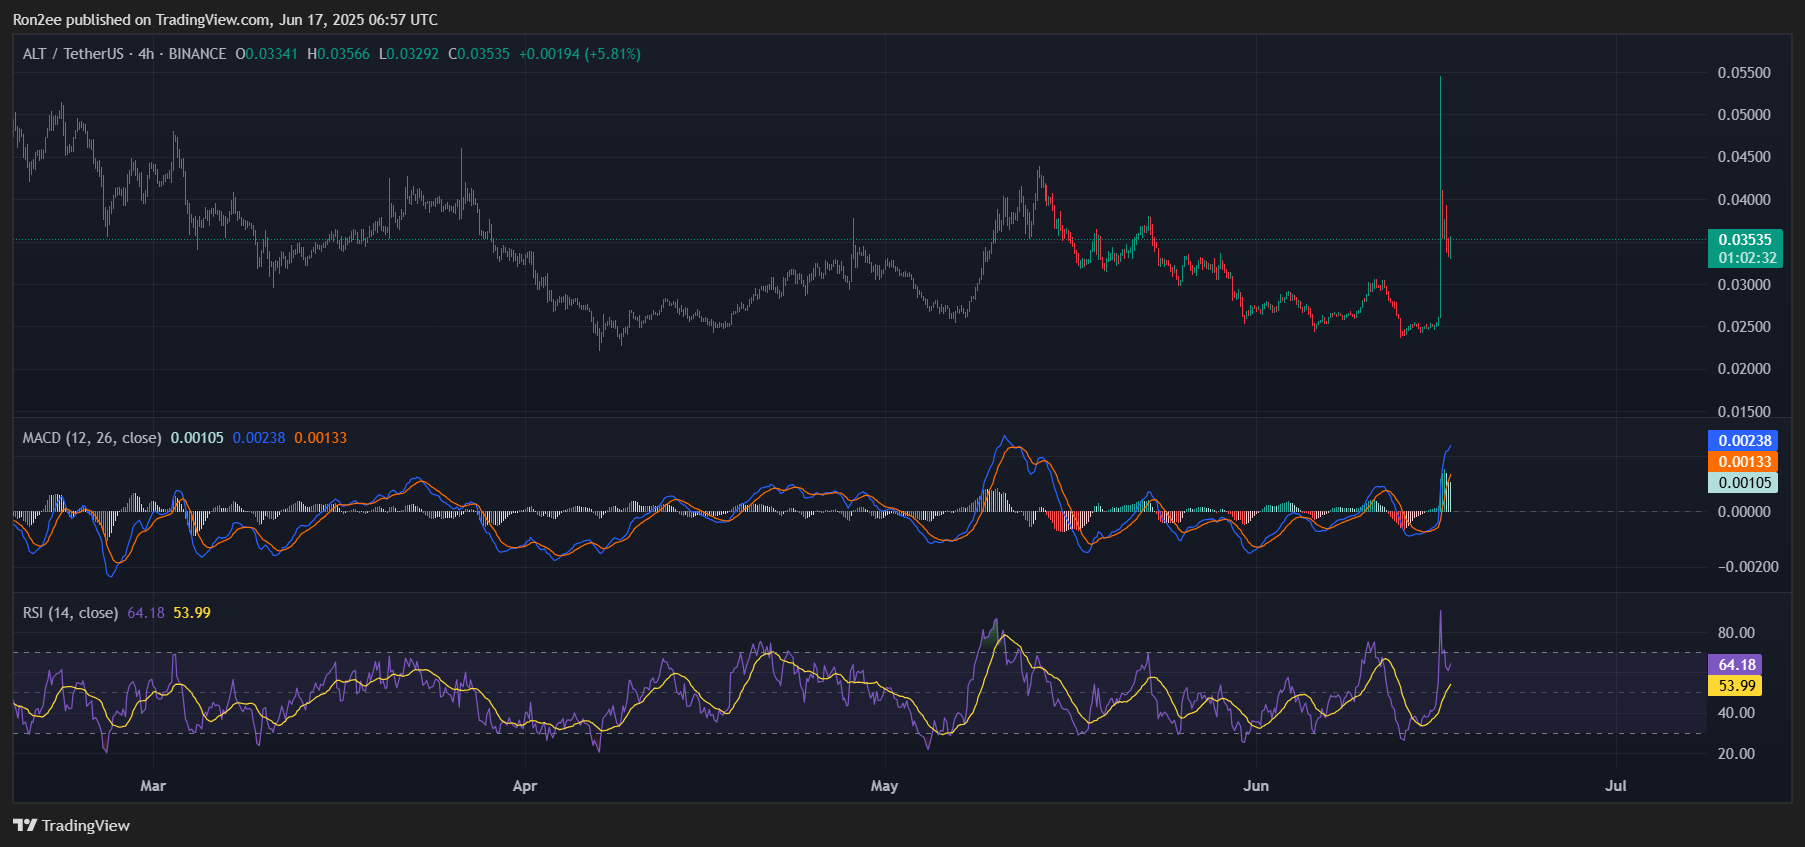Select the 4h interval label in the legend
Screen dimensions: 1805x847
[146, 54]
